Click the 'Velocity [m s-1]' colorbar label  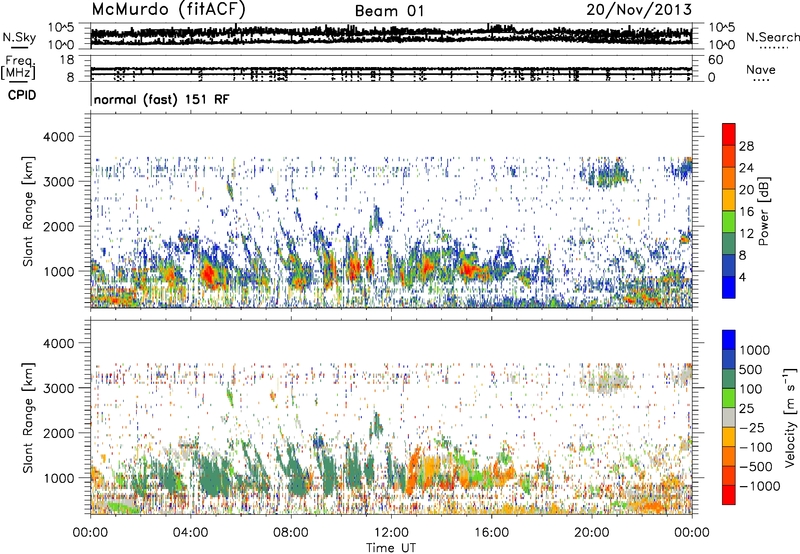[790, 417]
